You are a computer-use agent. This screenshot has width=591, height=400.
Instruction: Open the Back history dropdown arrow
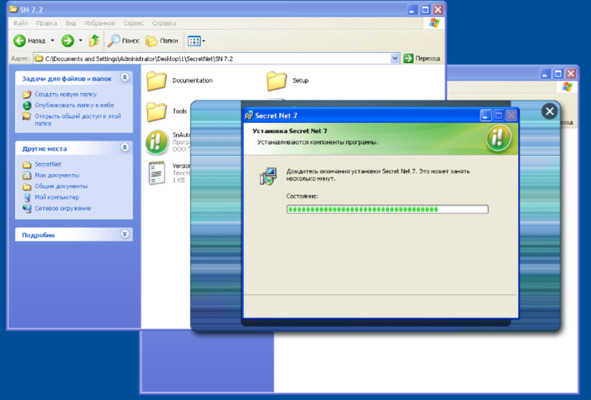pos(52,40)
